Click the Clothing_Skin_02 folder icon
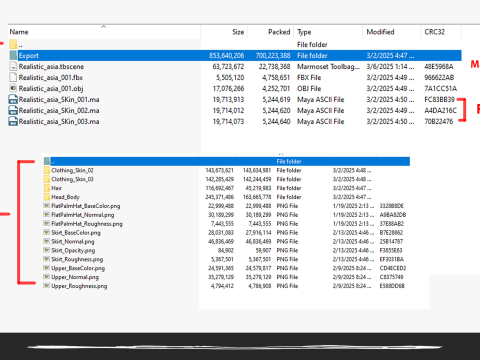This screenshot has height=360, width=480. (47, 170)
